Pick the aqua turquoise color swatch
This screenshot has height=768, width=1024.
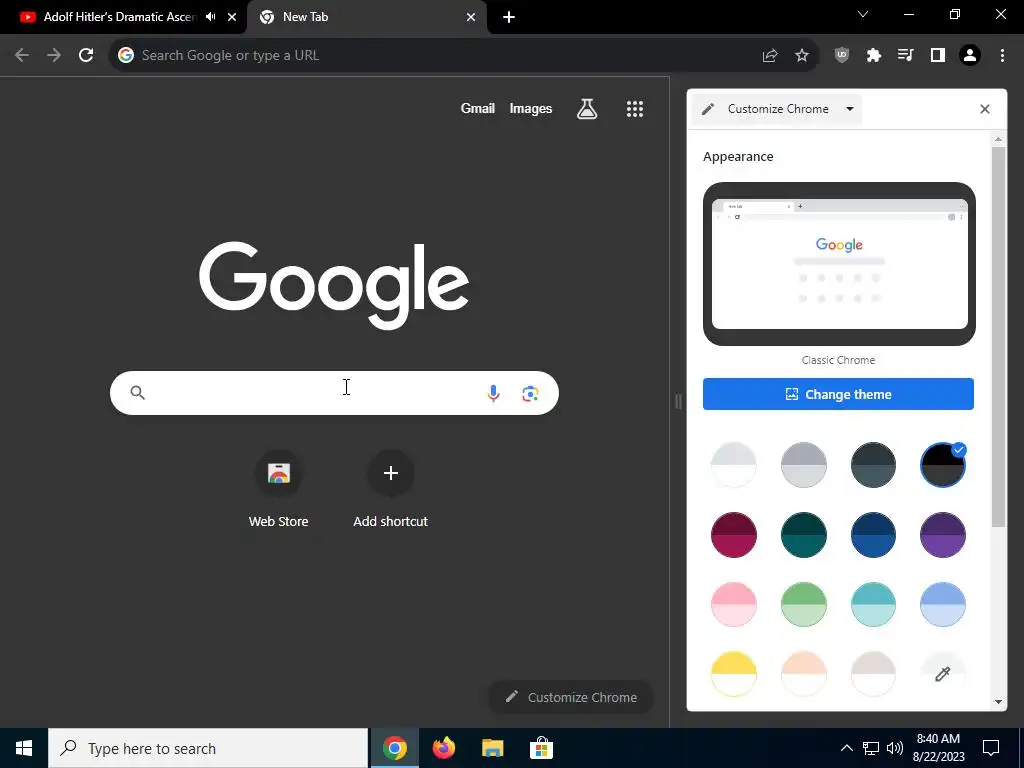coord(873,605)
